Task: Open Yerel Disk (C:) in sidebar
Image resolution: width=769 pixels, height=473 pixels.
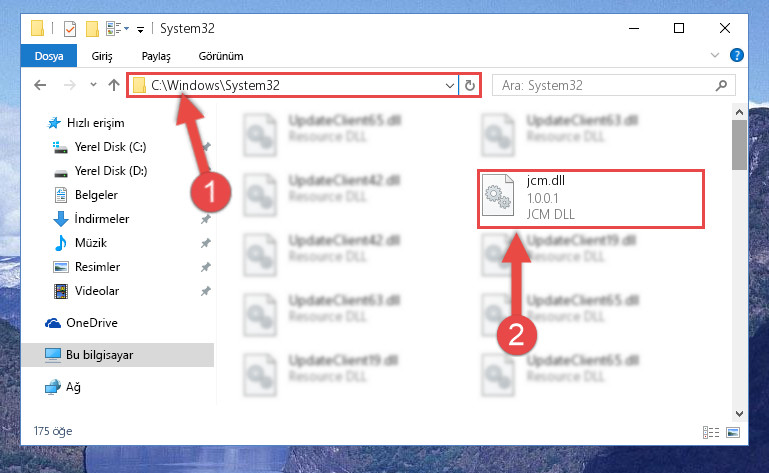Action: coord(110,147)
